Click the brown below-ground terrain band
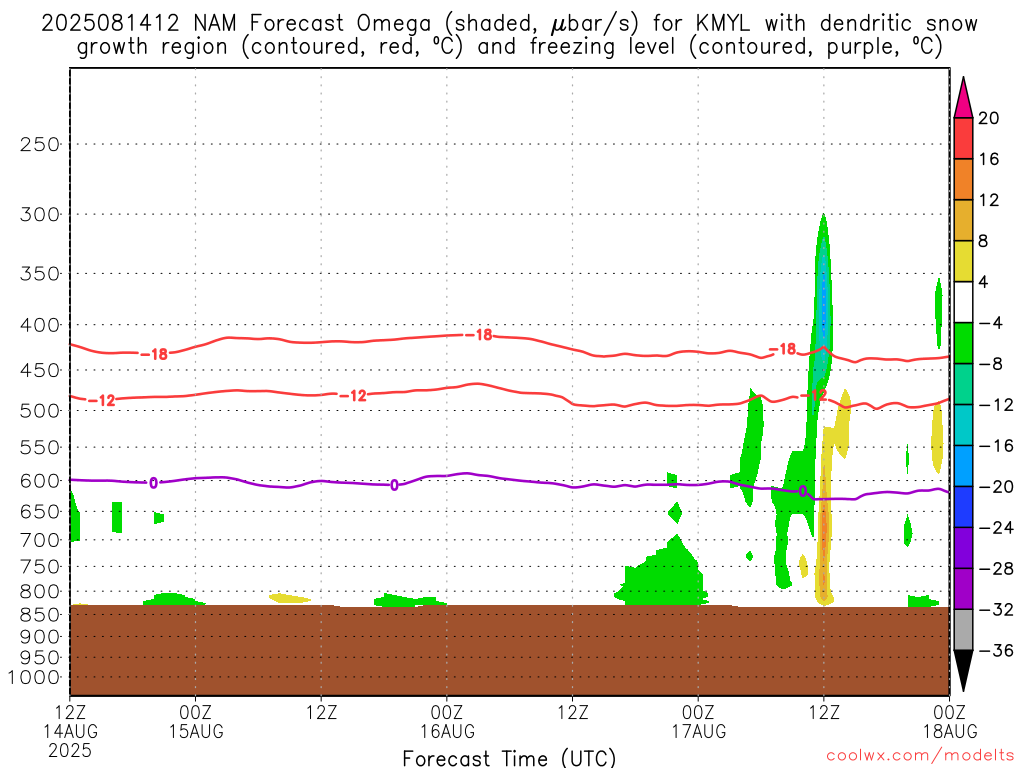 click(509, 650)
